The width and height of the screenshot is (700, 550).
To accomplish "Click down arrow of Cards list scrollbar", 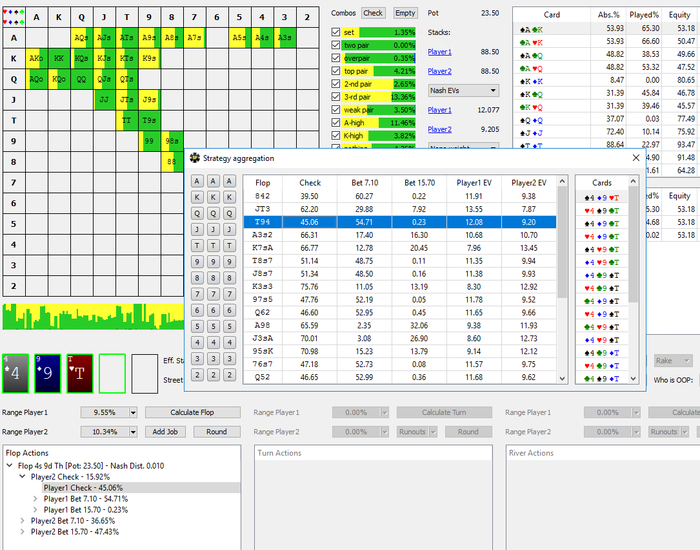I will [x=633, y=379].
